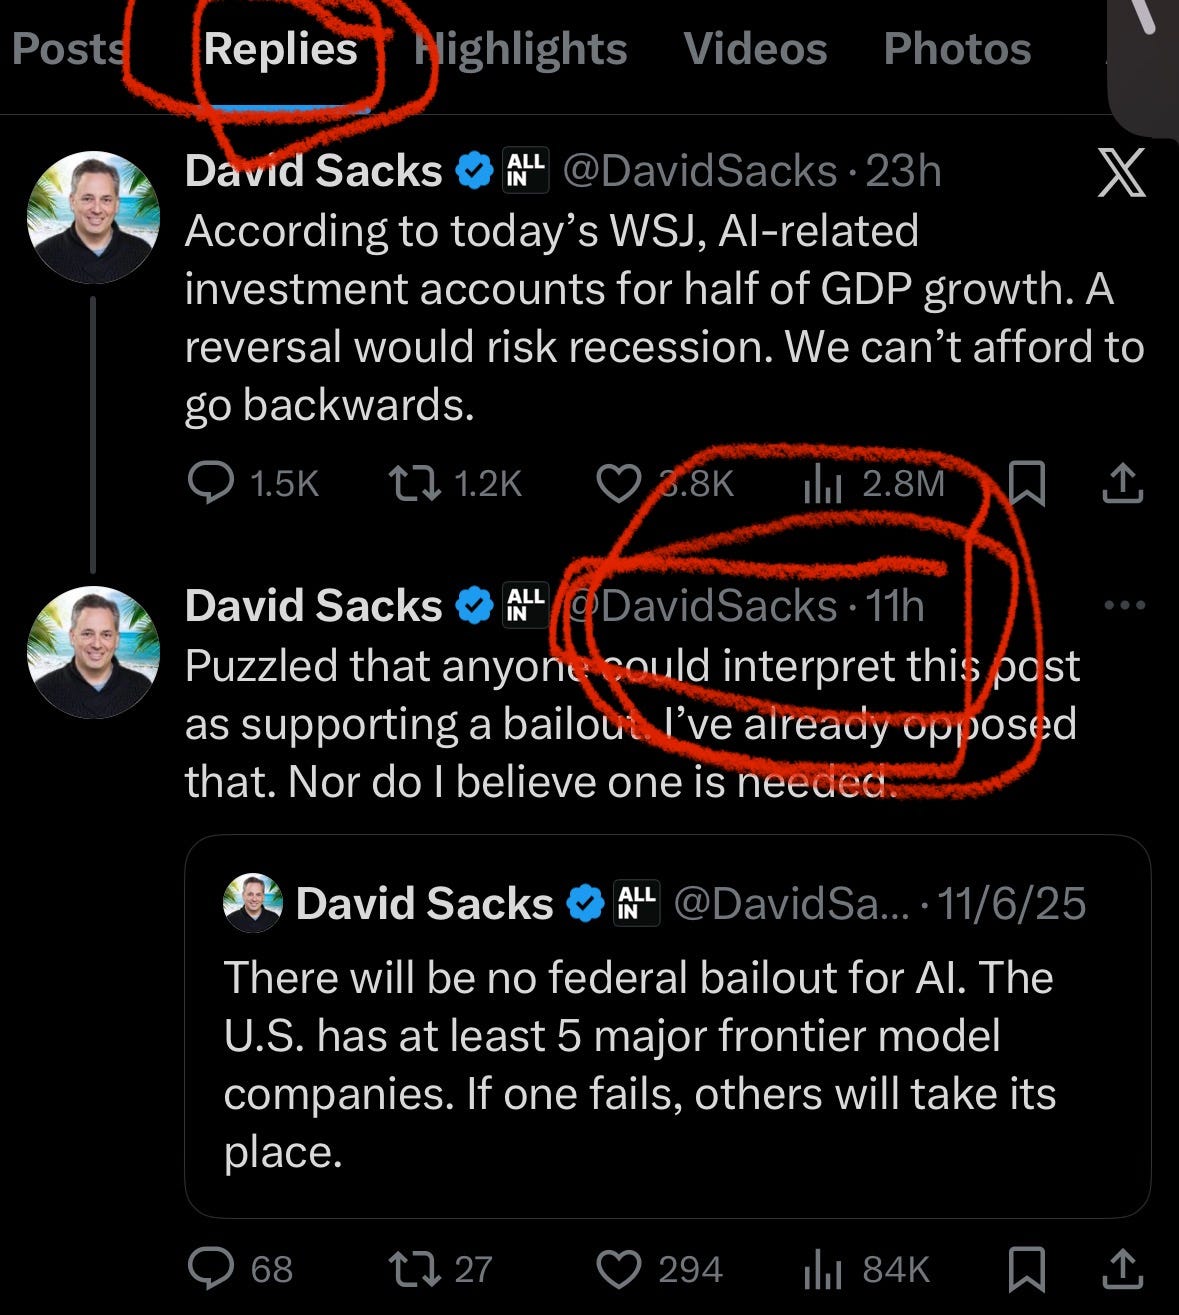Repost the AI investment GDP post
The height and width of the screenshot is (1315, 1179).
click(x=456, y=484)
